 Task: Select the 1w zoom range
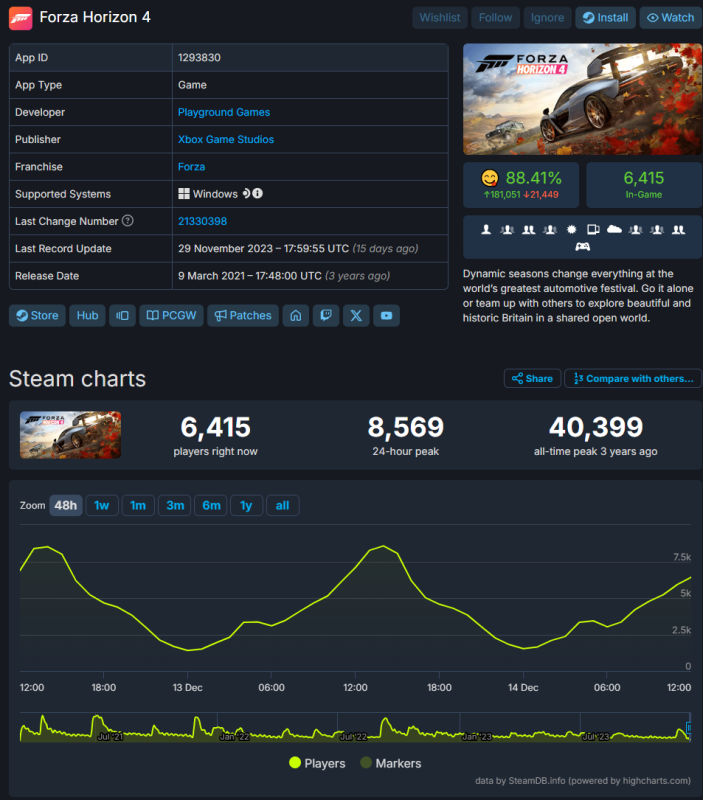102,506
